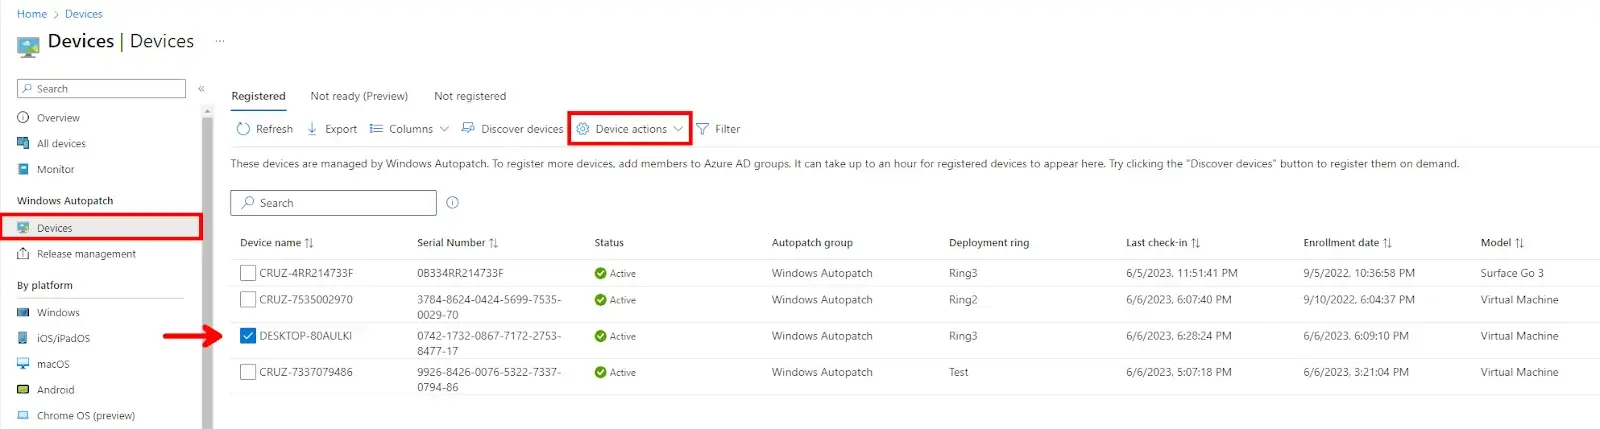The height and width of the screenshot is (429, 1600).
Task: Click the Android platform icon
Action: [23, 390]
